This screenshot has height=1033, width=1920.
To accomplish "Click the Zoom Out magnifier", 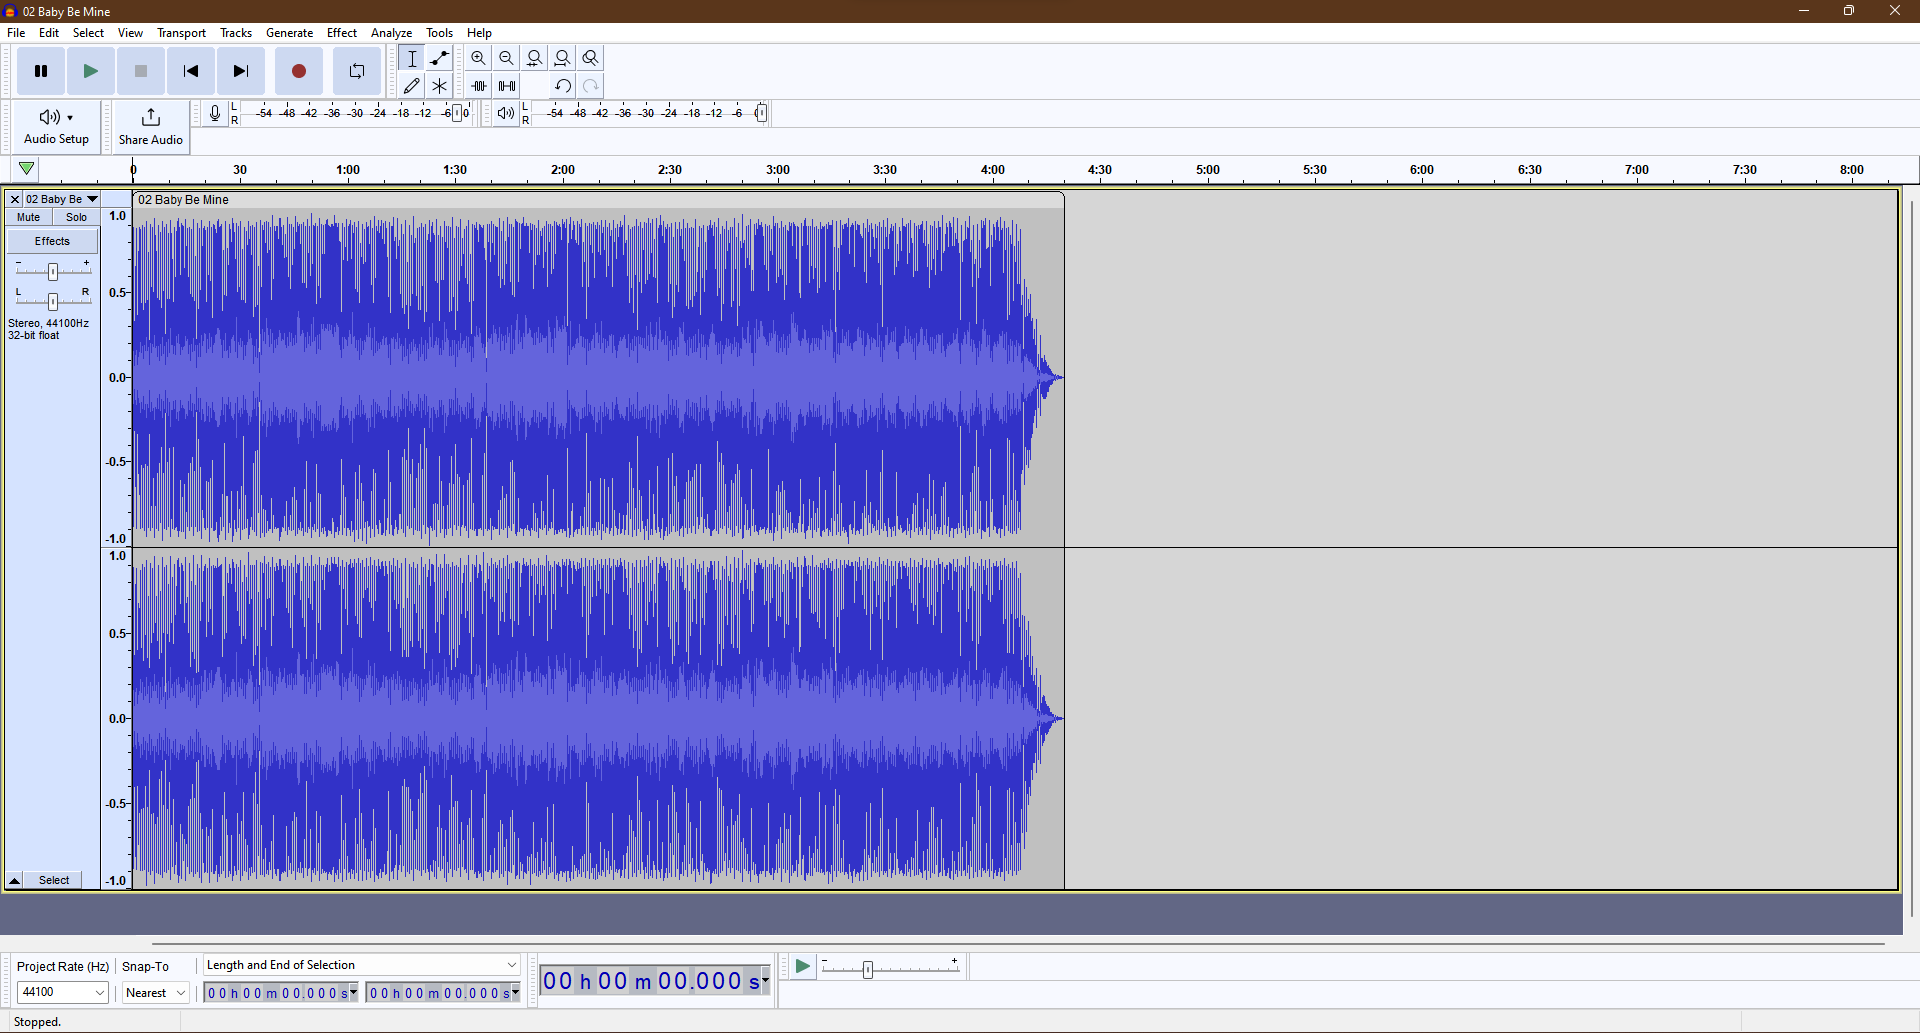I will click(507, 58).
